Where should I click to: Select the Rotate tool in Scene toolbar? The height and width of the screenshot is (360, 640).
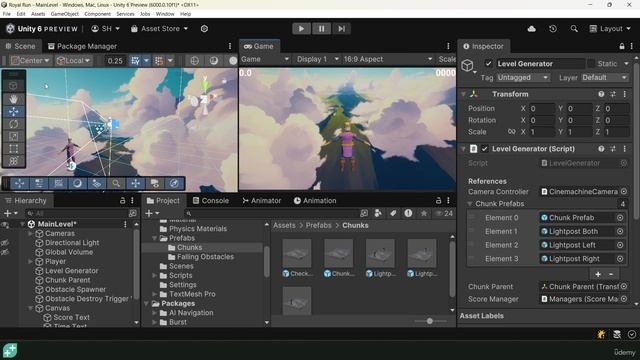pyautogui.click(x=13, y=124)
